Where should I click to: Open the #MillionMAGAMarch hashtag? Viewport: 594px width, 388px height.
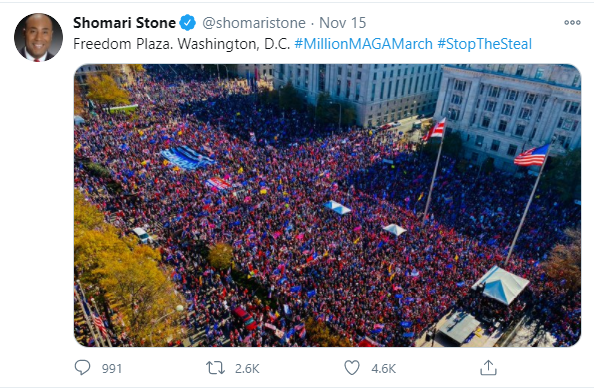click(363, 44)
